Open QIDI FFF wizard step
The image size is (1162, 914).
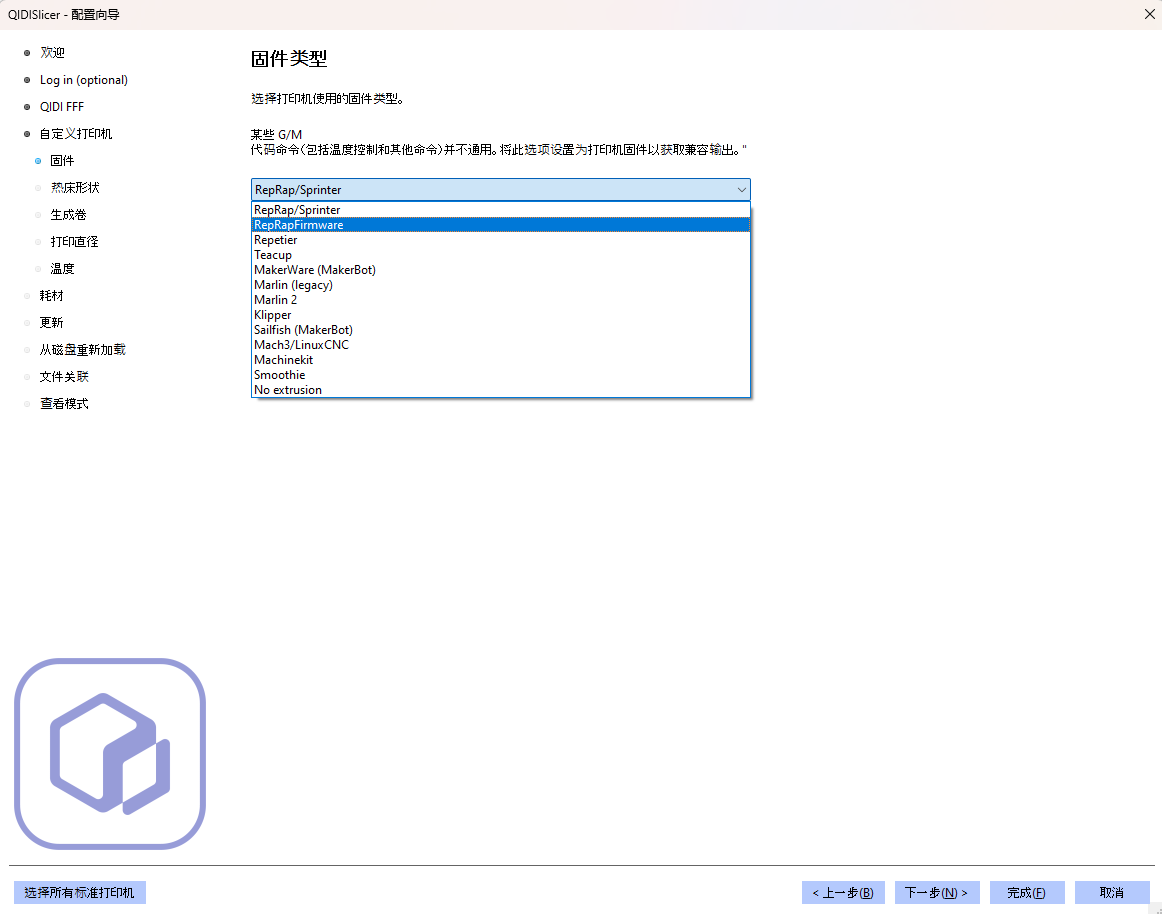pos(62,107)
